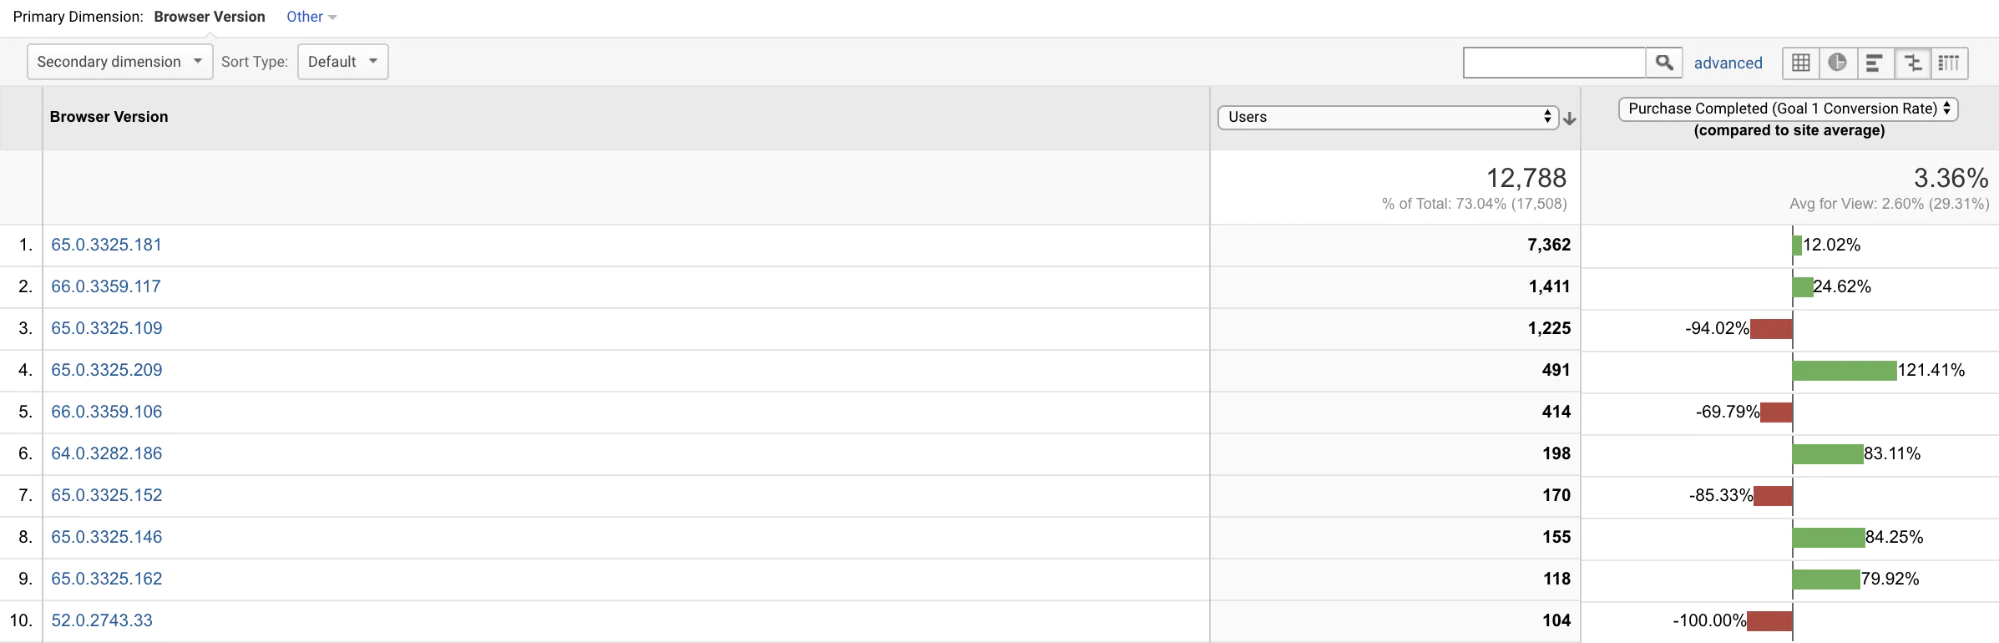This screenshot has width=1999, height=643.
Task: Click the Purchase Completed metric stepper arrows
Action: (1946, 108)
